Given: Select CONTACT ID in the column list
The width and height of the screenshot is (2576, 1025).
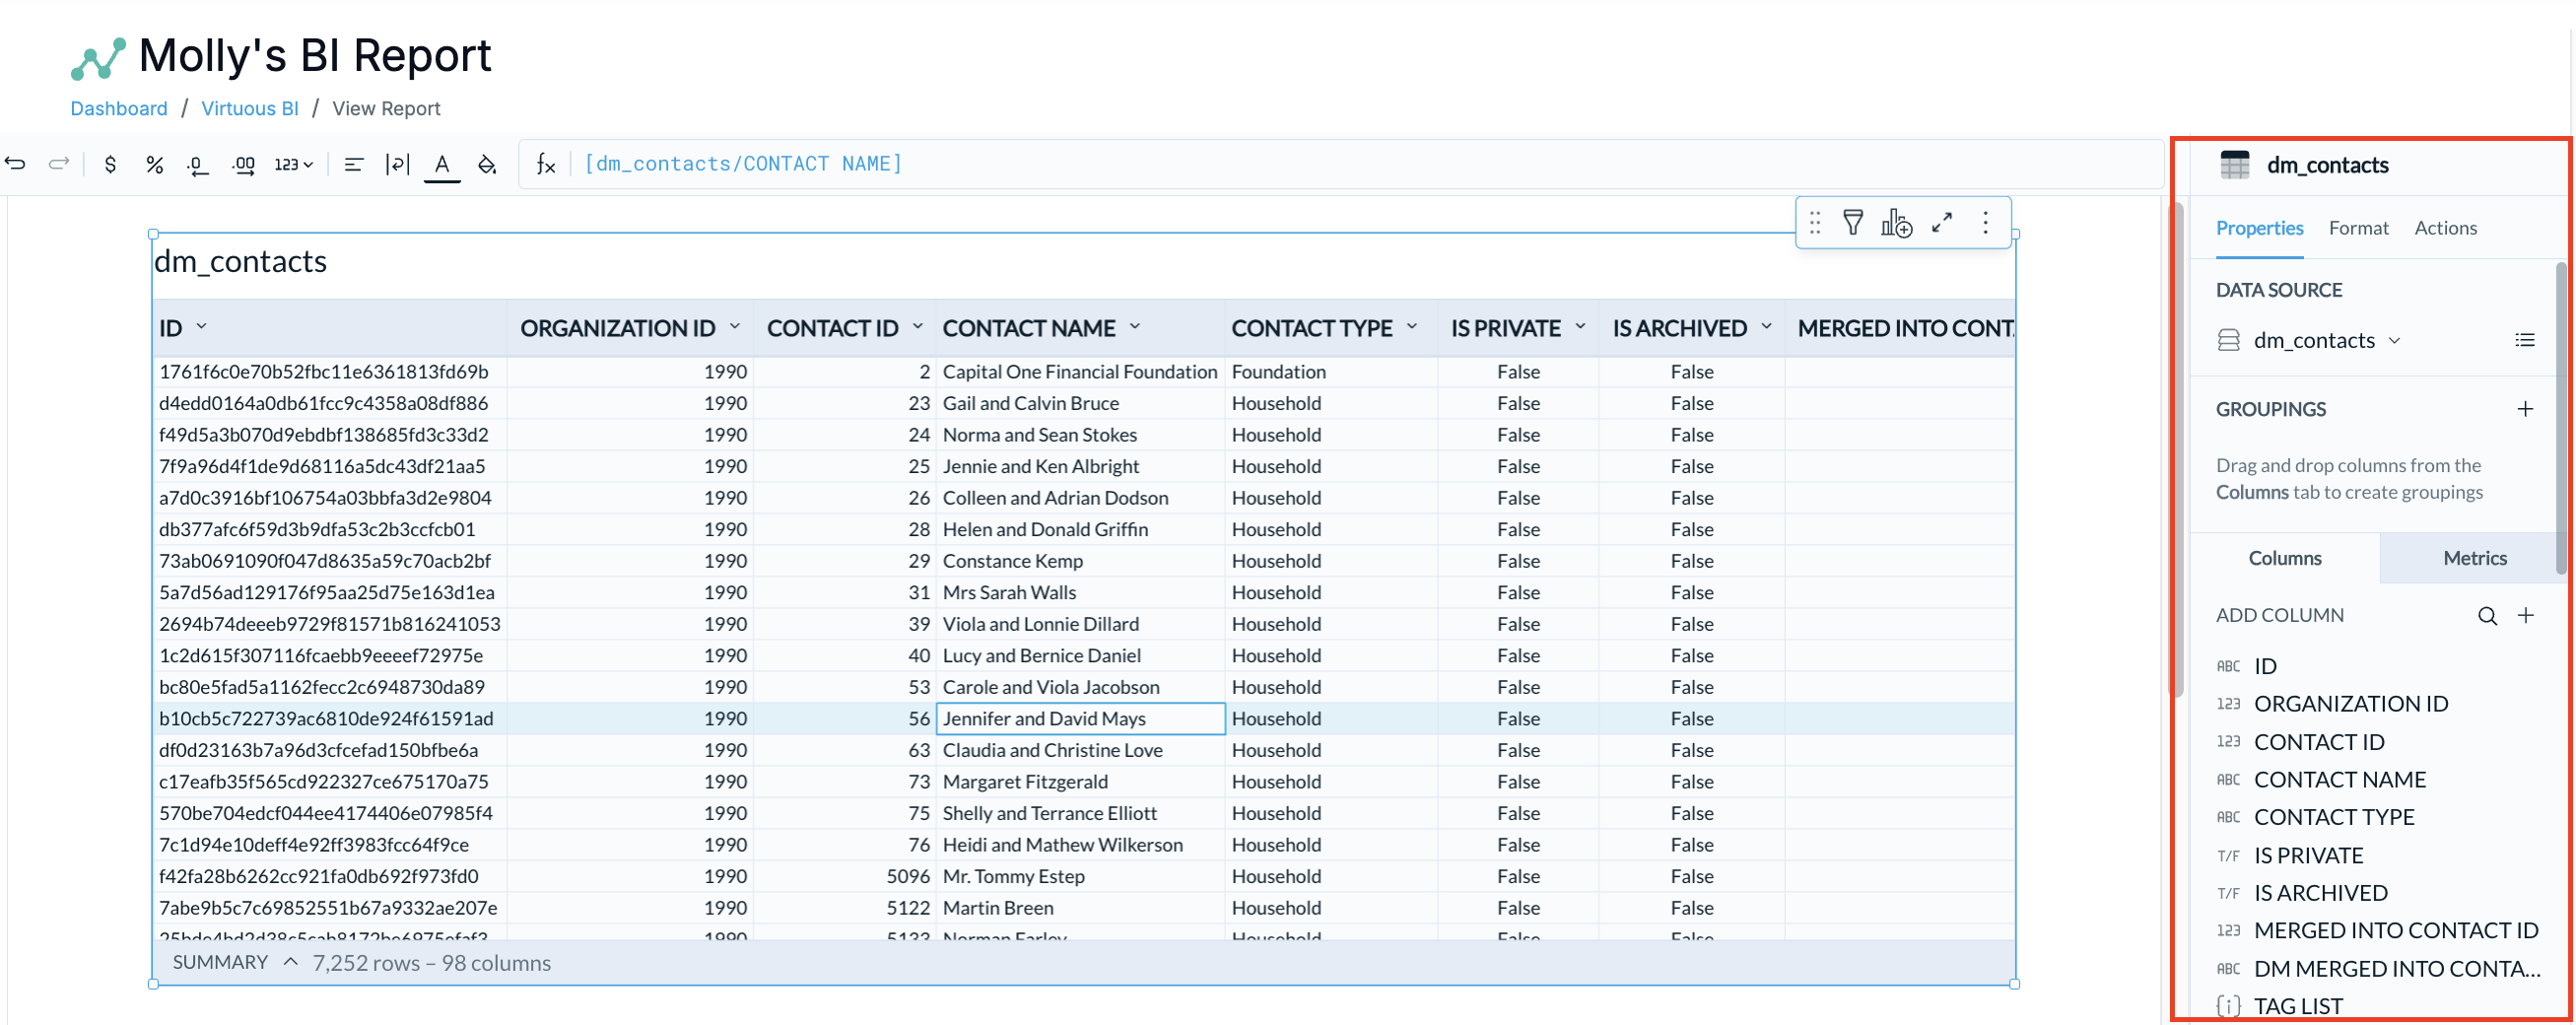Looking at the screenshot, I should point(2318,742).
